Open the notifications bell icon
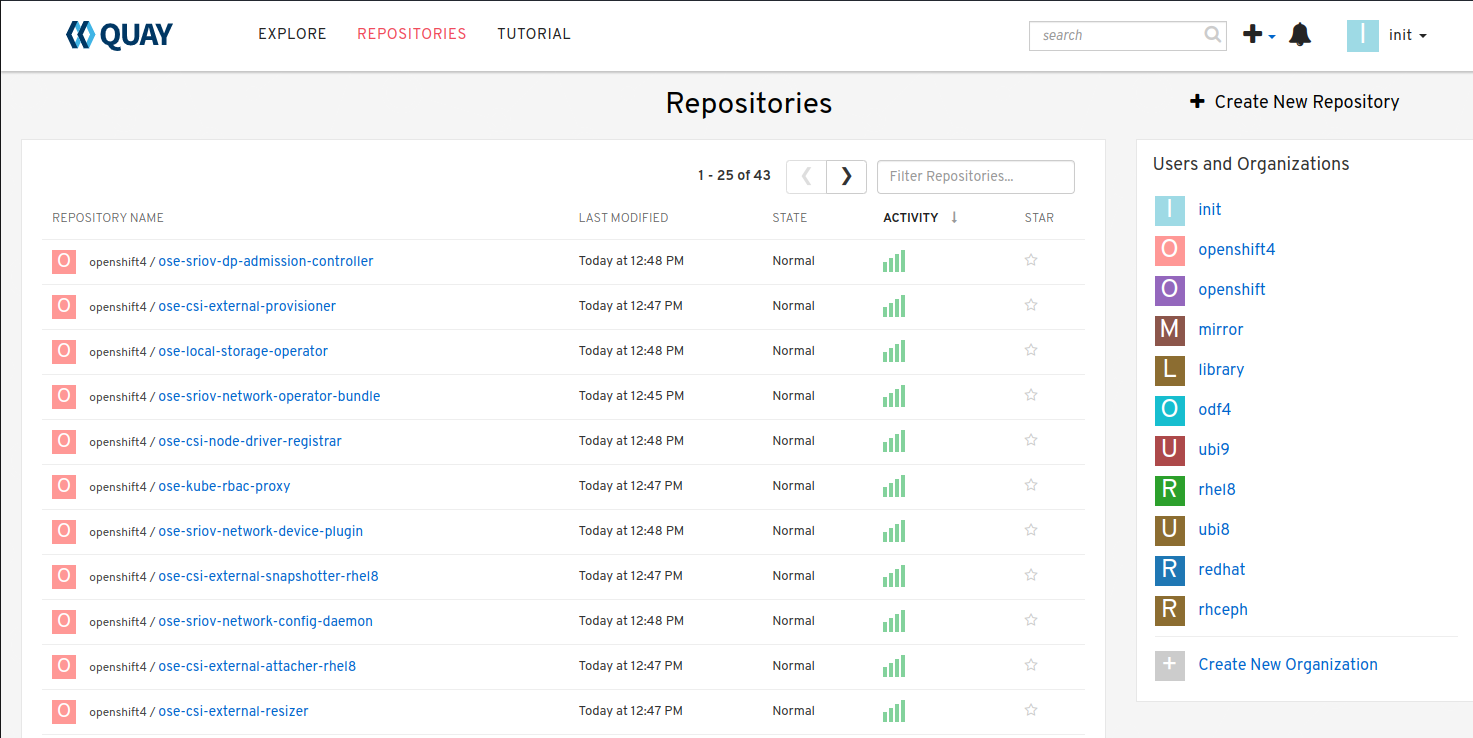The image size is (1473, 738). [x=1300, y=35]
